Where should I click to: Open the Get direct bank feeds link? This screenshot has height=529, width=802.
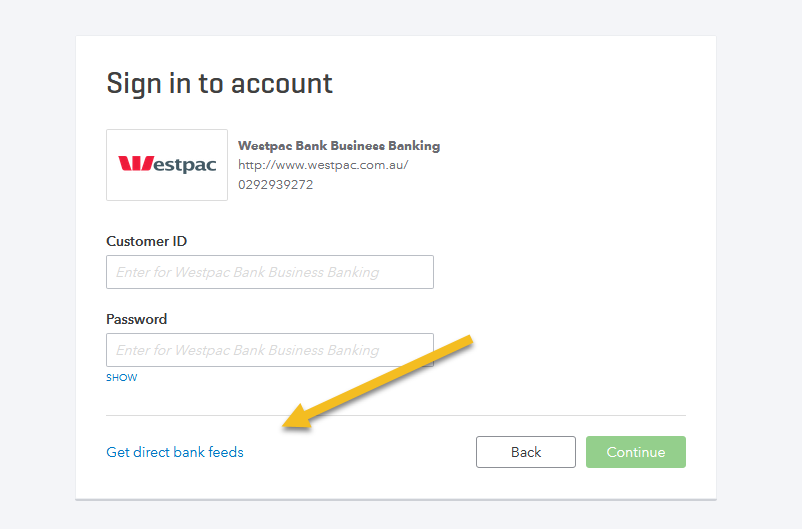(x=175, y=452)
